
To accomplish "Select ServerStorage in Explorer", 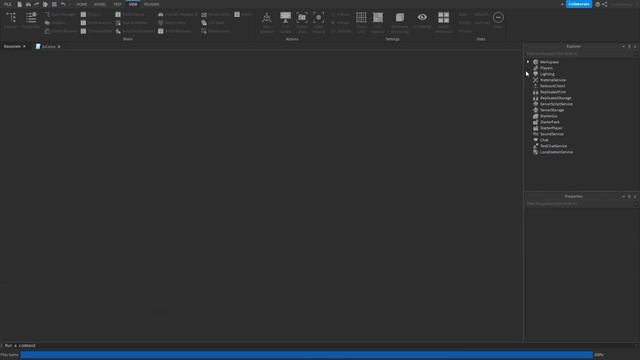I will (x=552, y=110).
